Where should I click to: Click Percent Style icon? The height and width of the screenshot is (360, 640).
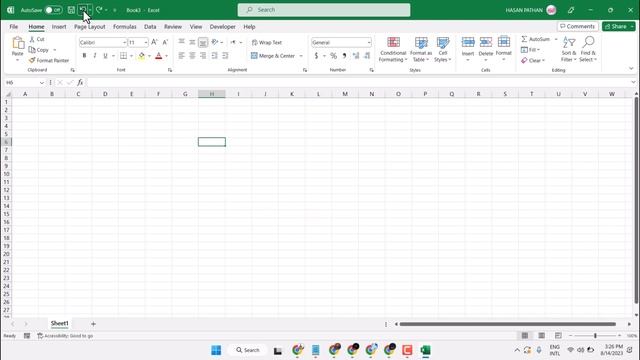[333, 56]
